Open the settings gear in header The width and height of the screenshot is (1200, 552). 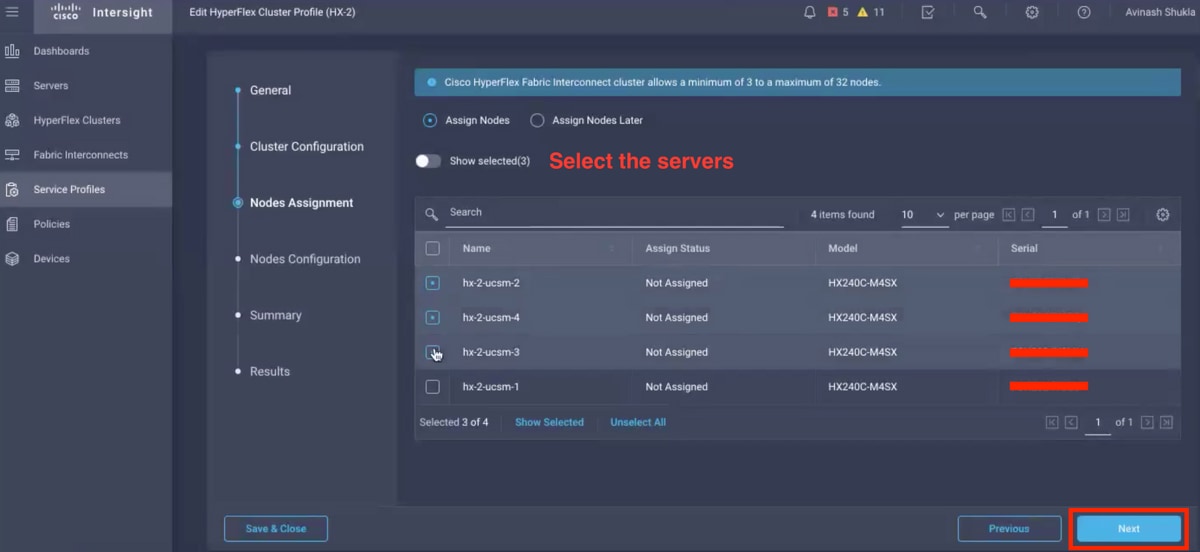pos(1032,12)
